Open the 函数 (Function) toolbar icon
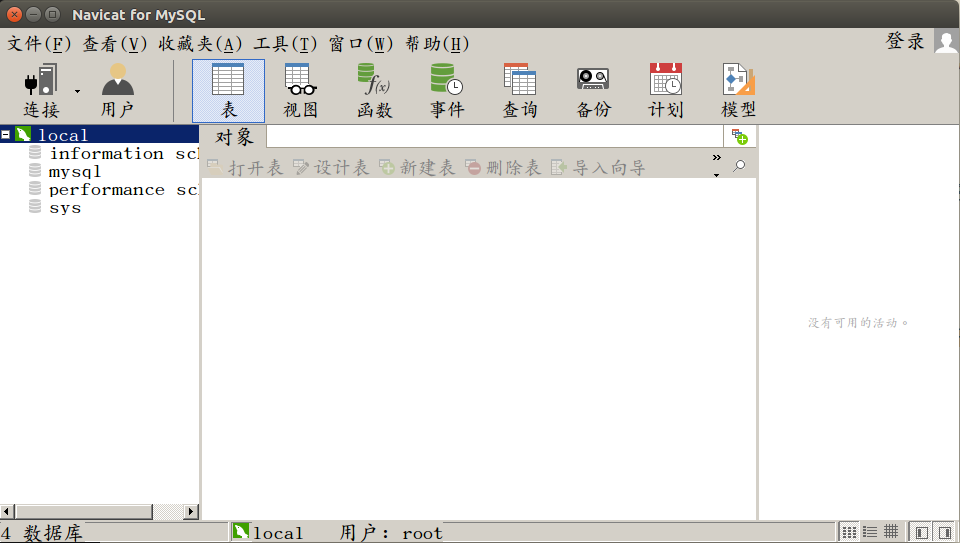 tap(374, 90)
